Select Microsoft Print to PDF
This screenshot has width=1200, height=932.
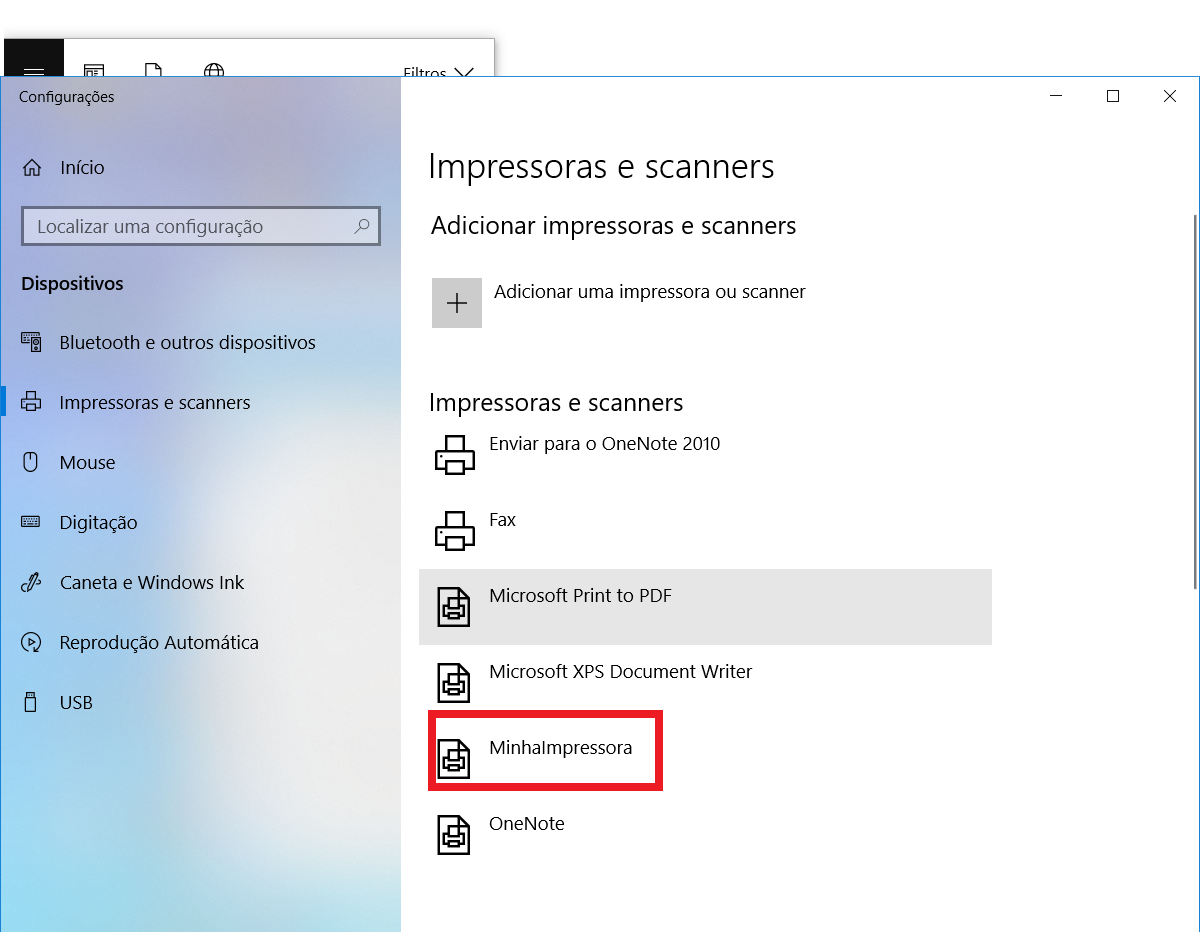705,607
